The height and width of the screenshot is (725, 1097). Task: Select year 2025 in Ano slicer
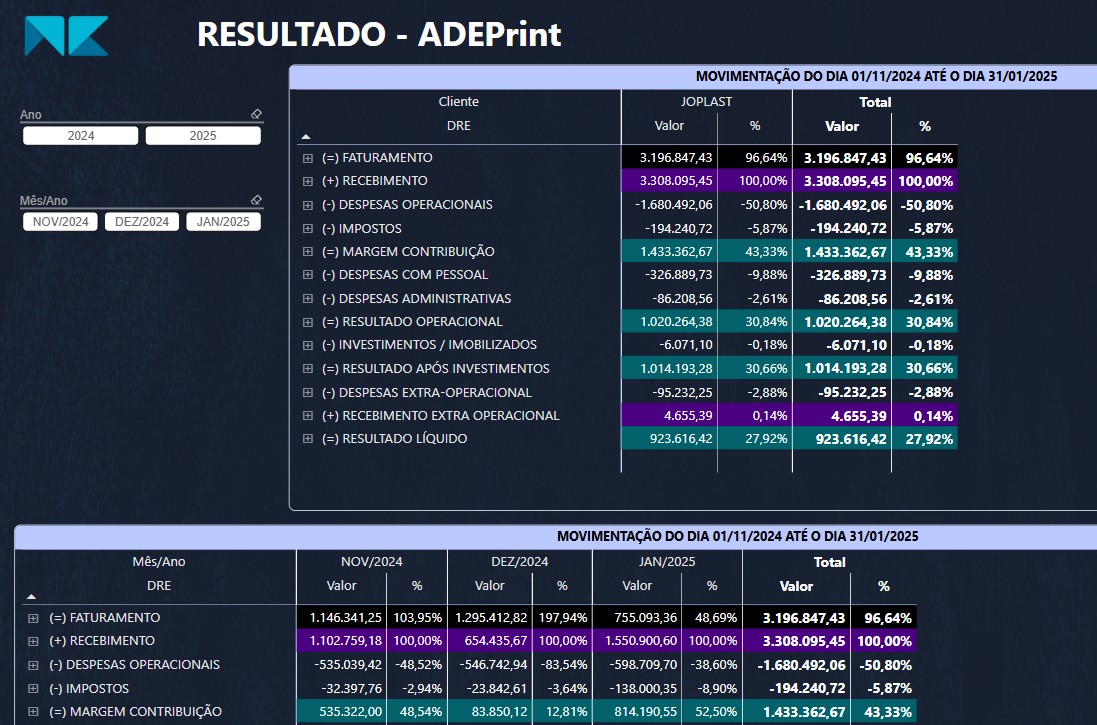203,136
